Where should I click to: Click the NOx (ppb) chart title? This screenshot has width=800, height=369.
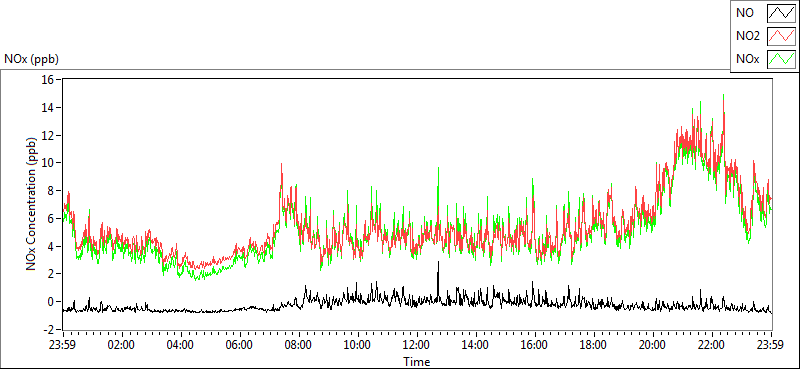pos(32,59)
